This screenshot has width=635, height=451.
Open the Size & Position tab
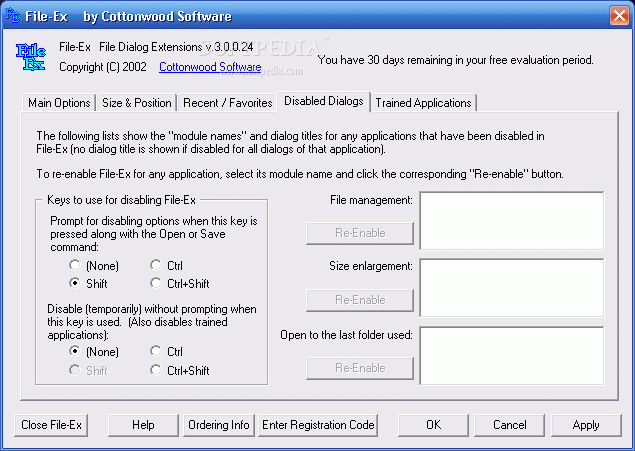[x=137, y=103]
